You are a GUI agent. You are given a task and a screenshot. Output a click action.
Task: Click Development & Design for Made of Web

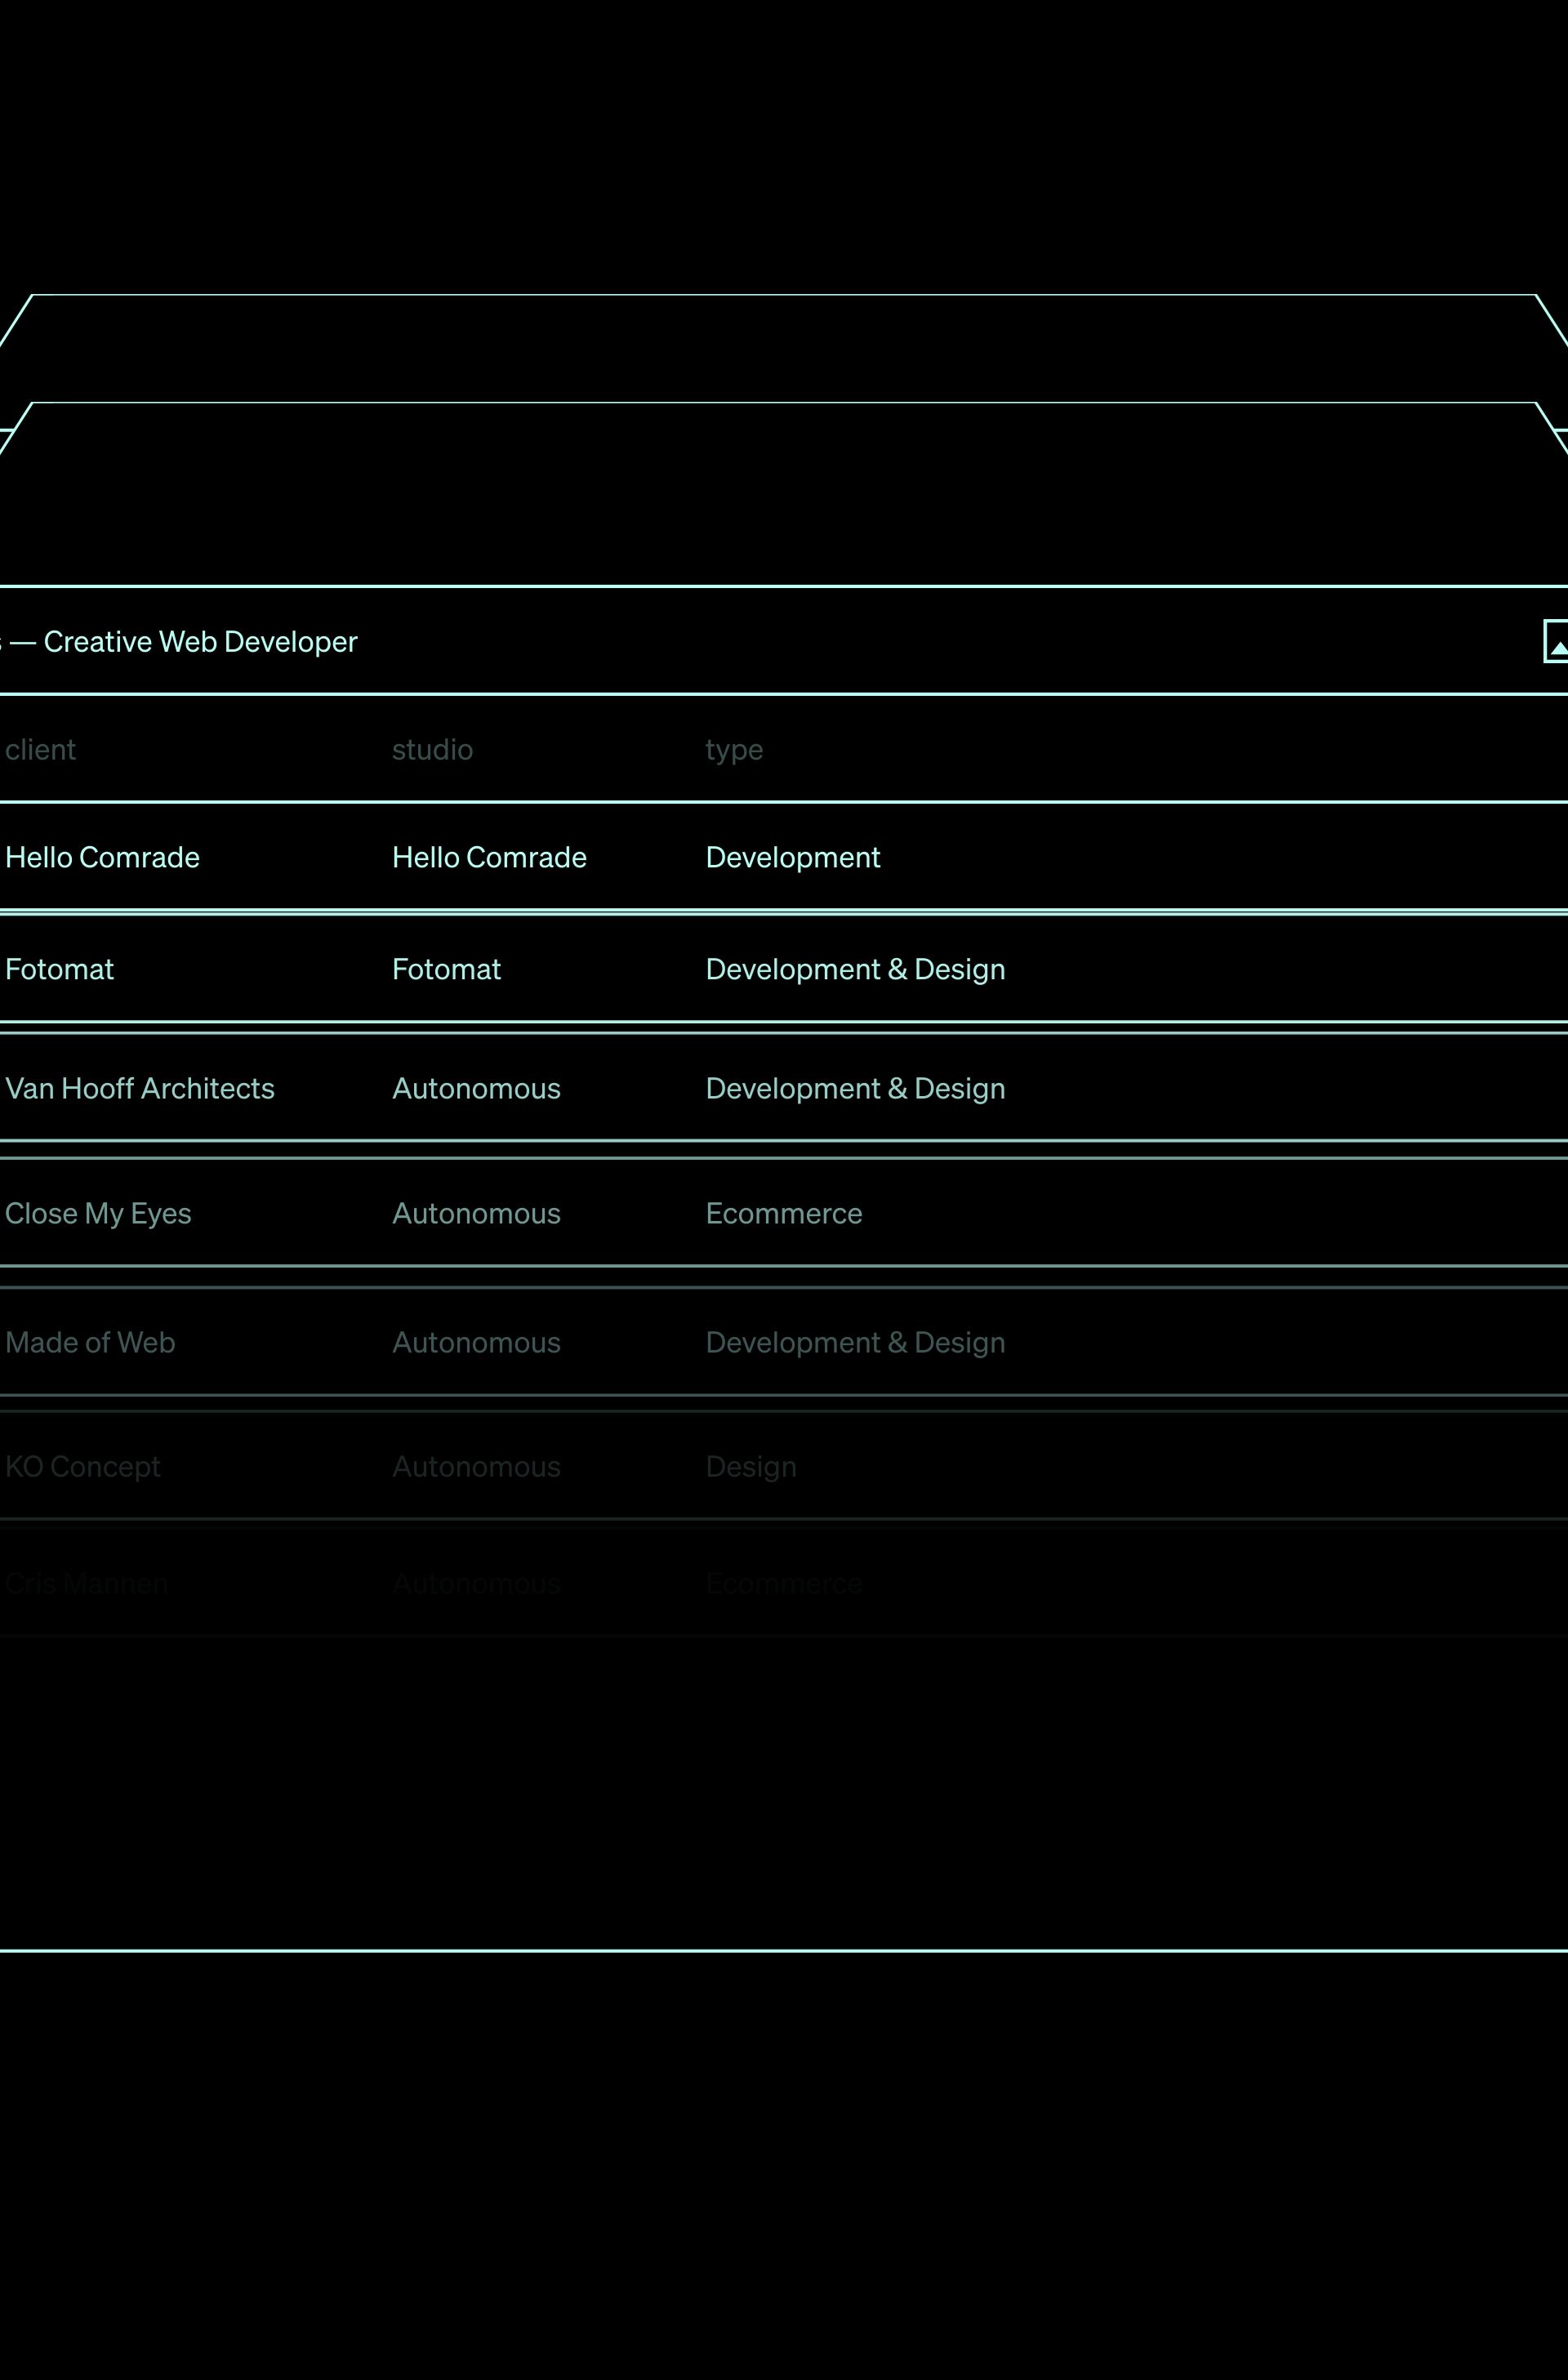click(x=855, y=1343)
